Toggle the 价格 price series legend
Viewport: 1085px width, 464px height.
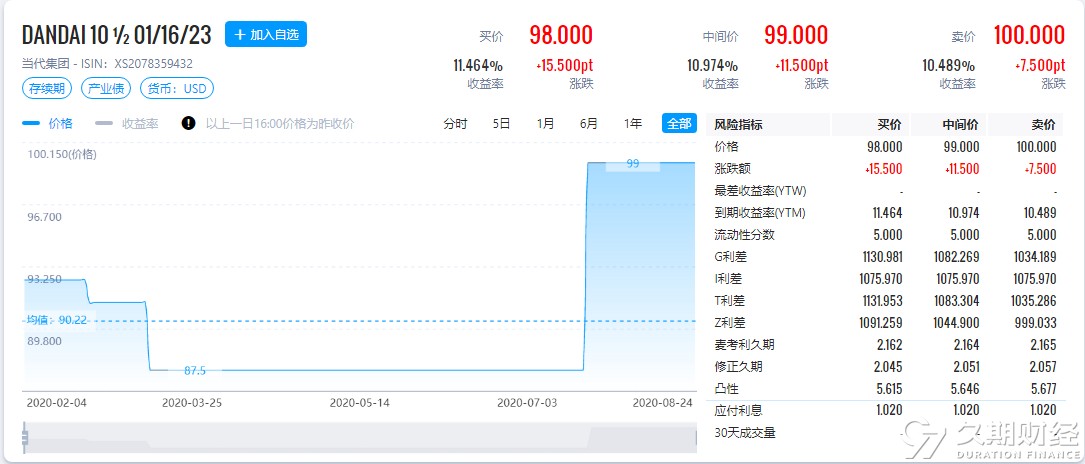pos(47,123)
